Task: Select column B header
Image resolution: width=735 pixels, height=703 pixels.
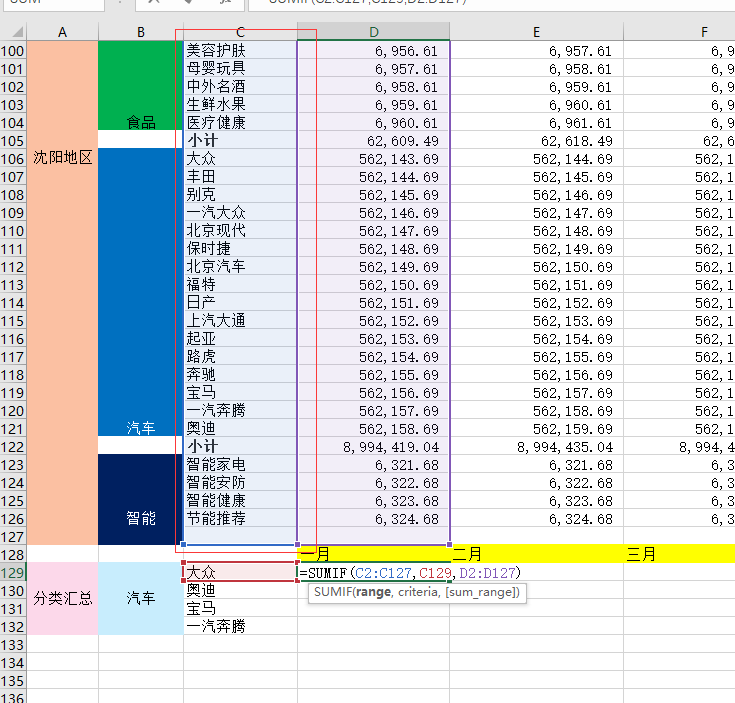Action: point(141,32)
